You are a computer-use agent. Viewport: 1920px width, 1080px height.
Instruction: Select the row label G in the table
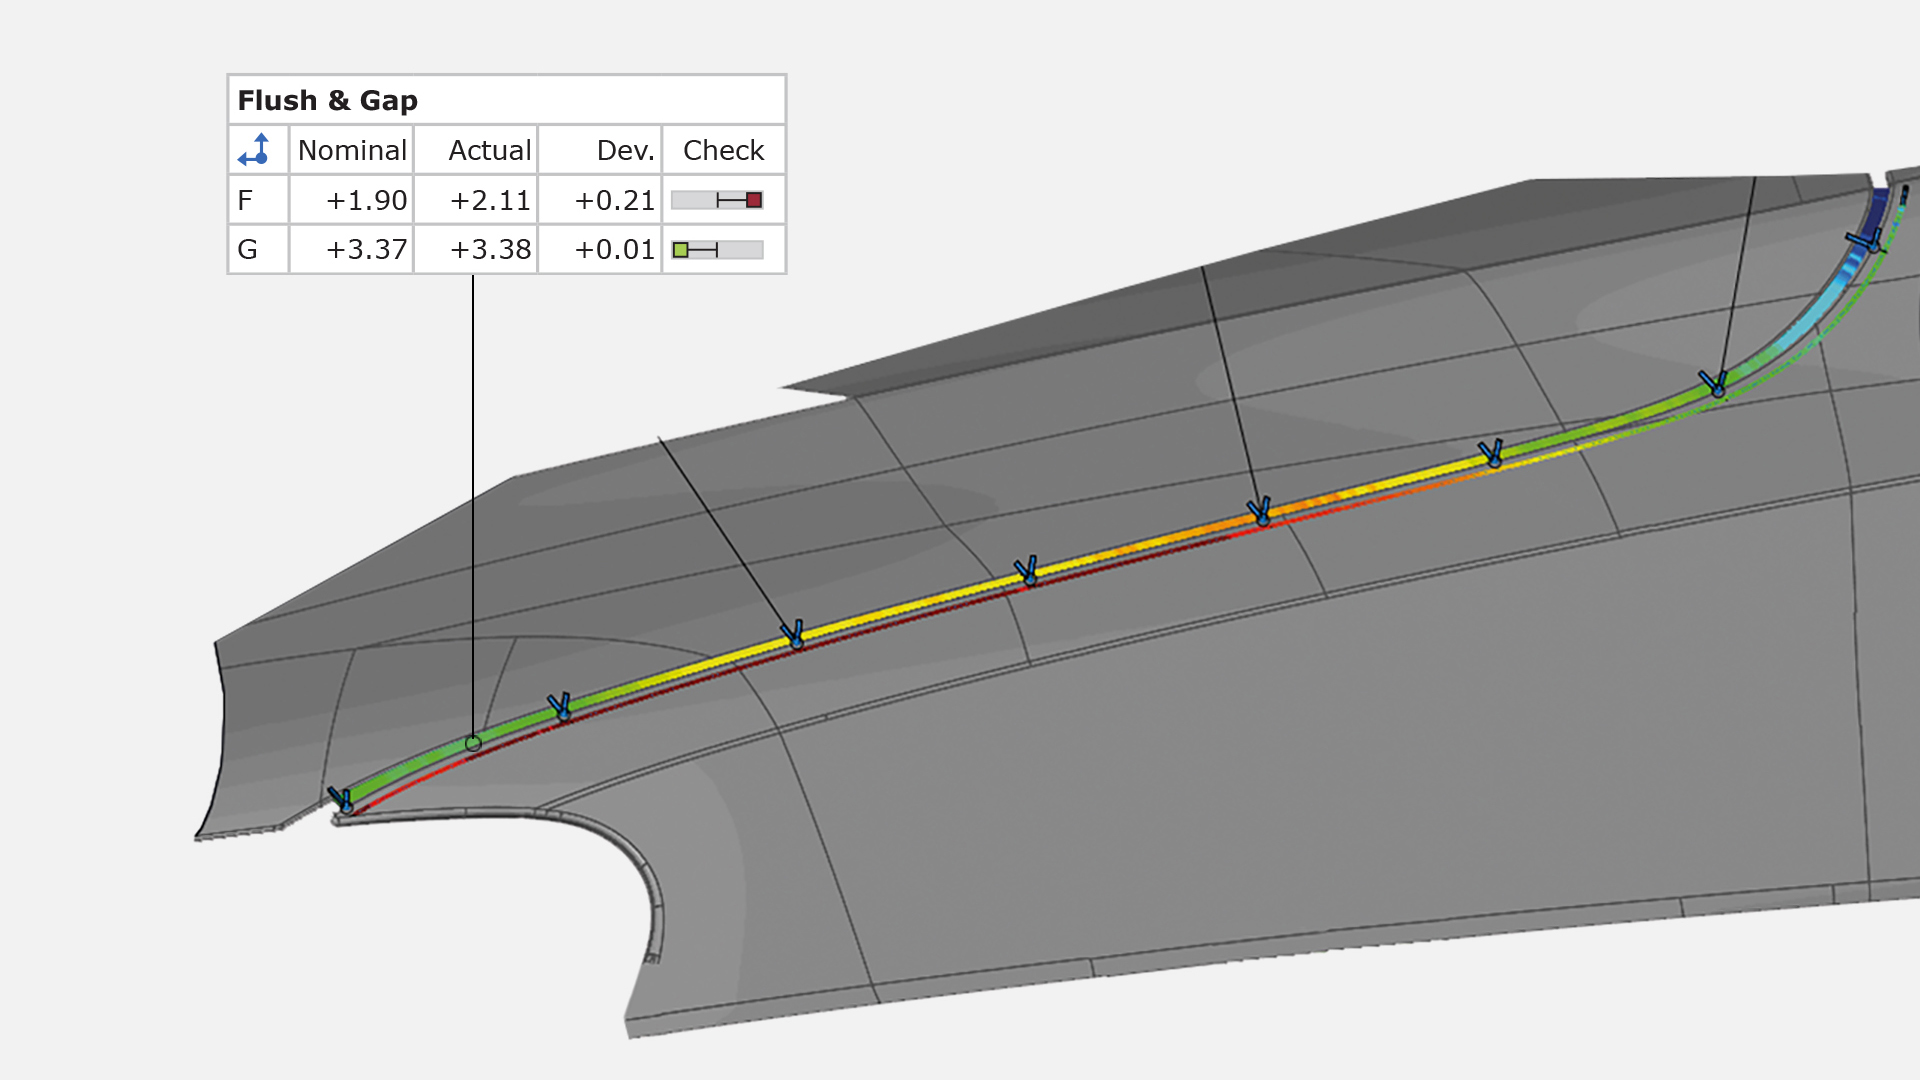click(x=246, y=250)
